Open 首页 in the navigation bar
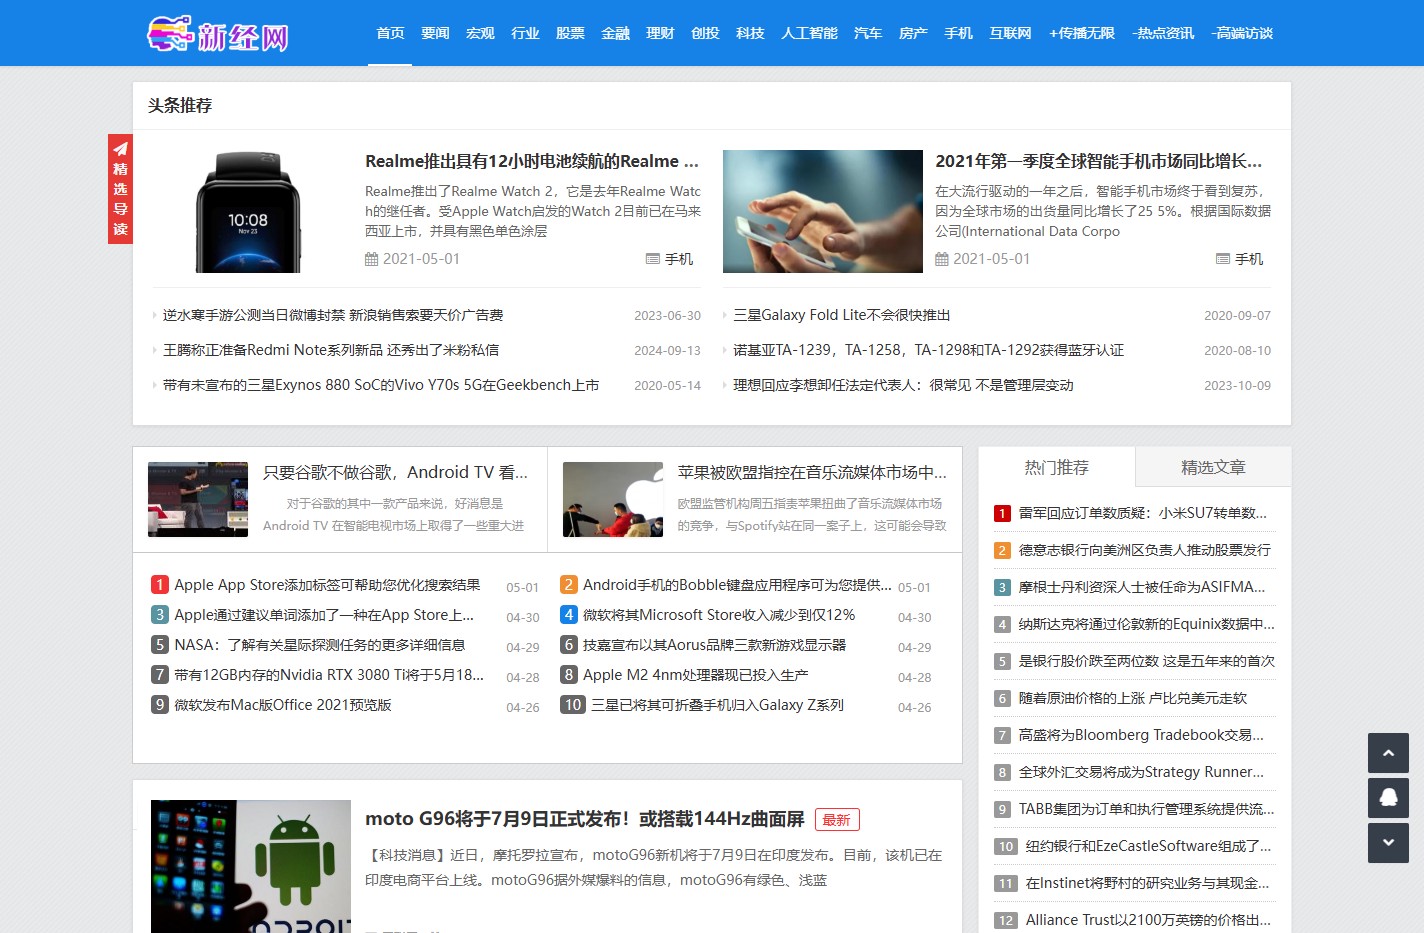This screenshot has width=1424, height=933. [390, 33]
